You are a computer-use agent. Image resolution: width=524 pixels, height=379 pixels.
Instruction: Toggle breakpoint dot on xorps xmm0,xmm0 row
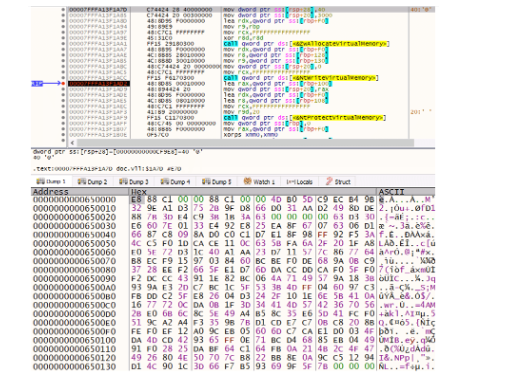point(63,135)
